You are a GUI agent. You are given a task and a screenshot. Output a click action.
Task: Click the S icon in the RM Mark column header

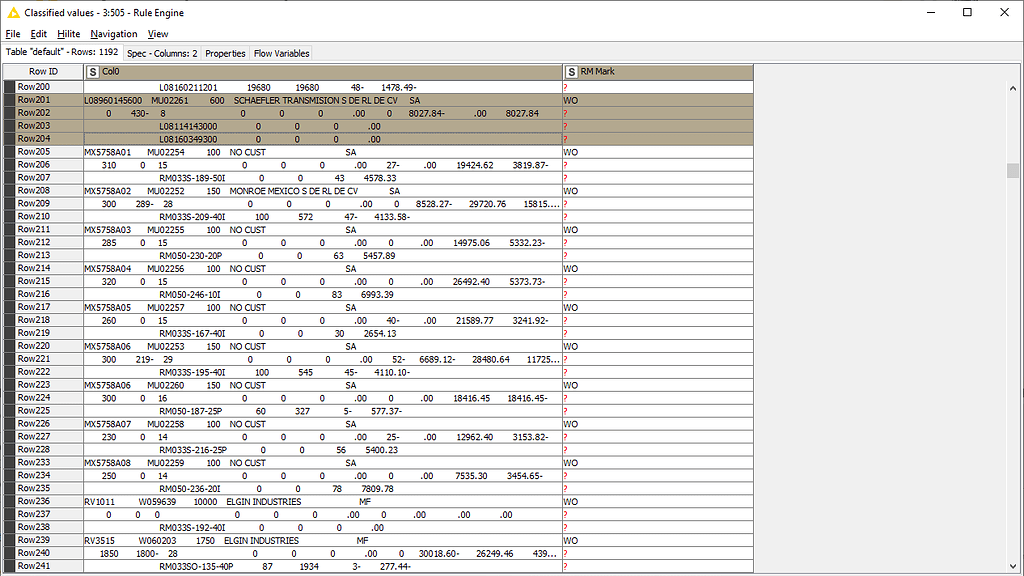click(572, 71)
